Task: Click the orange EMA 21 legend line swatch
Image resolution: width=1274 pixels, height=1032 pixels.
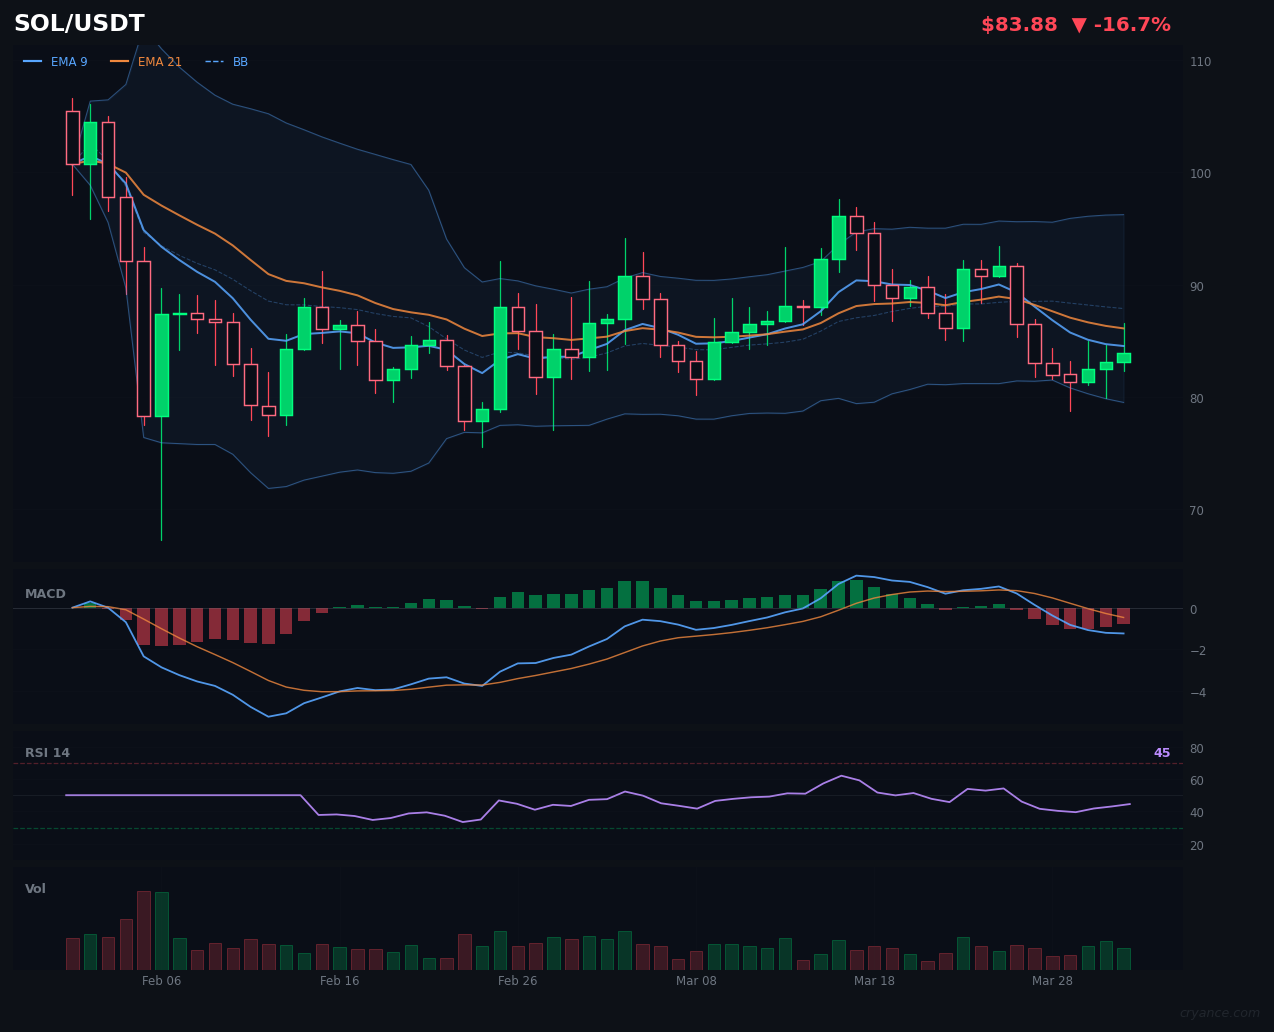Action: tap(120, 62)
